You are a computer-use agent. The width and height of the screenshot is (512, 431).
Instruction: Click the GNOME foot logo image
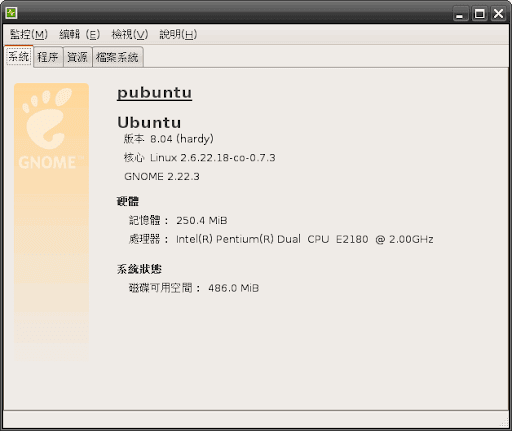click(51, 222)
